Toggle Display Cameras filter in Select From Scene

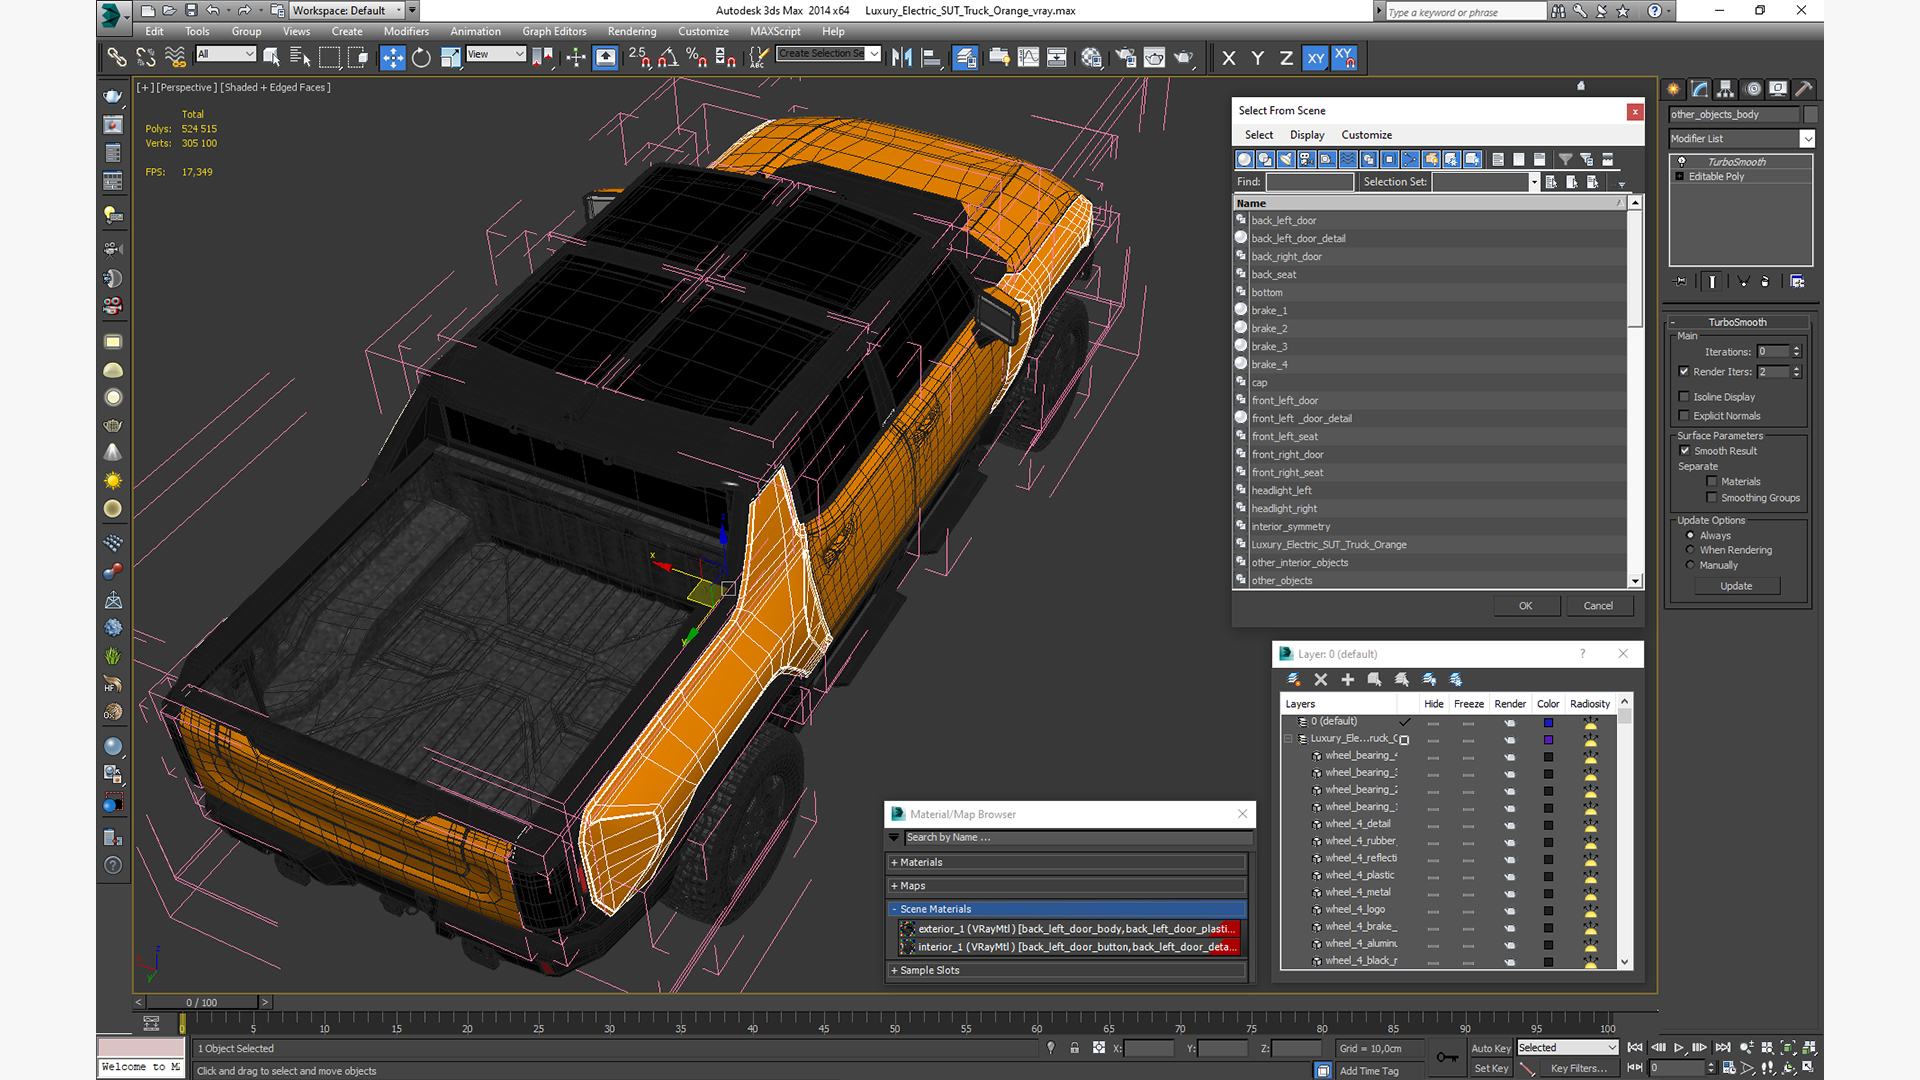(x=1306, y=160)
